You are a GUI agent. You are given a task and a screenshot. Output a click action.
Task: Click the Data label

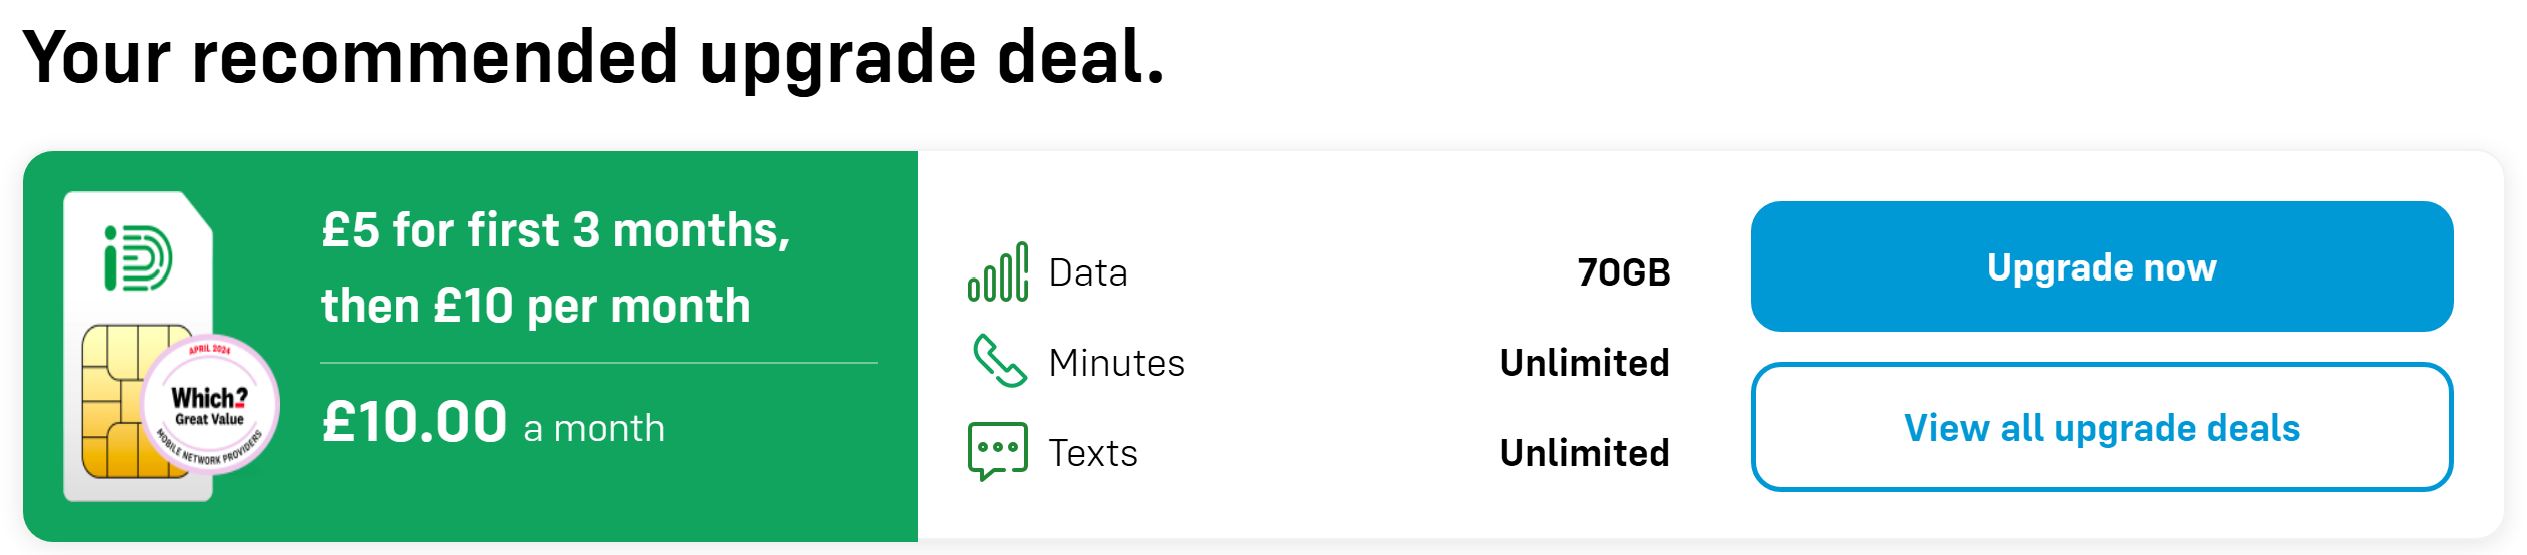(x=1088, y=273)
